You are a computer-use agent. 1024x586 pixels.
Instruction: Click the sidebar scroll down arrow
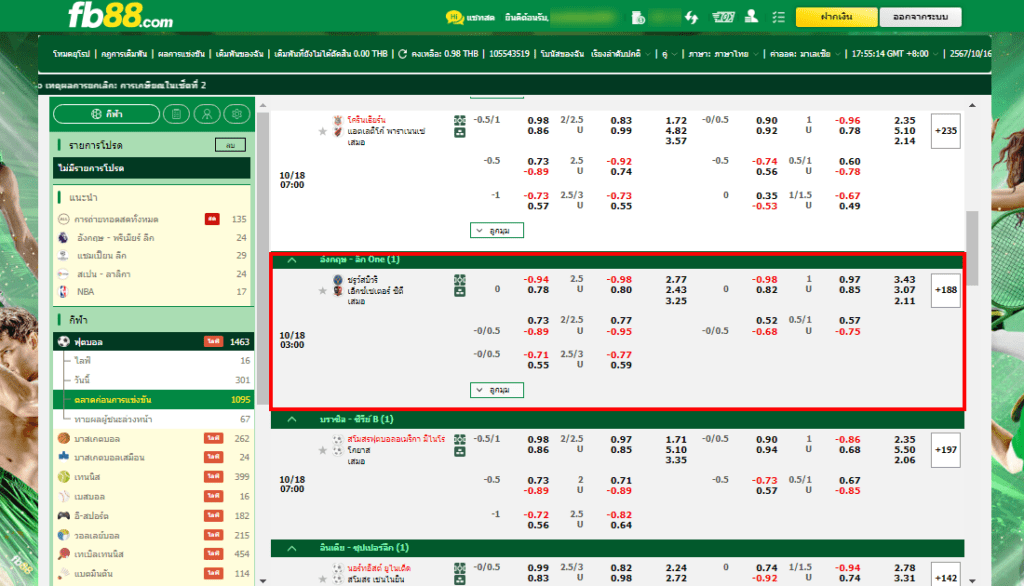pyautogui.click(x=263, y=580)
